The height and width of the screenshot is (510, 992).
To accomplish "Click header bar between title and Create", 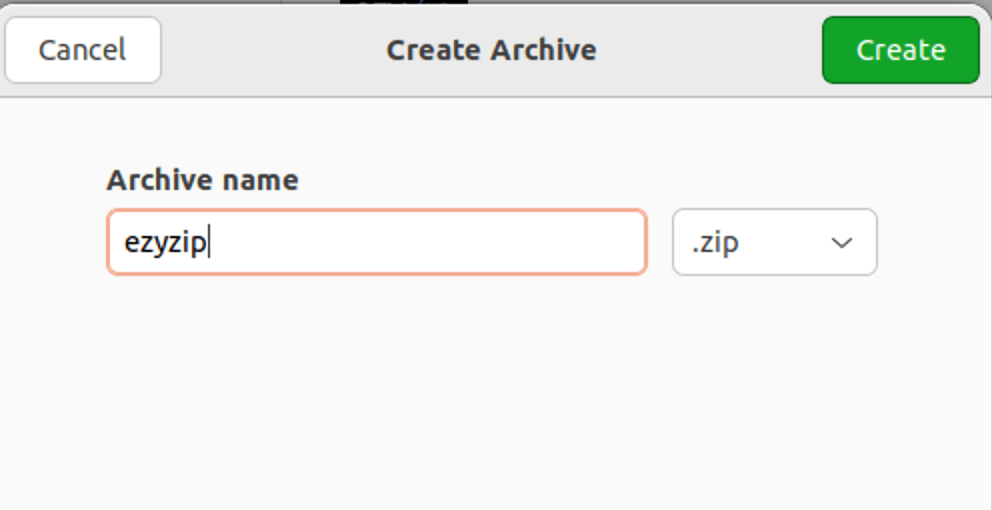I will pos(710,50).
